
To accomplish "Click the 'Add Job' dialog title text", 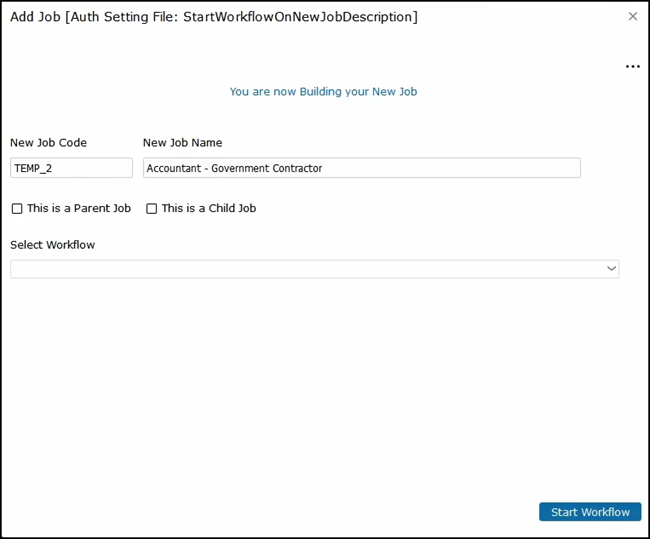I will click(36, 17).
